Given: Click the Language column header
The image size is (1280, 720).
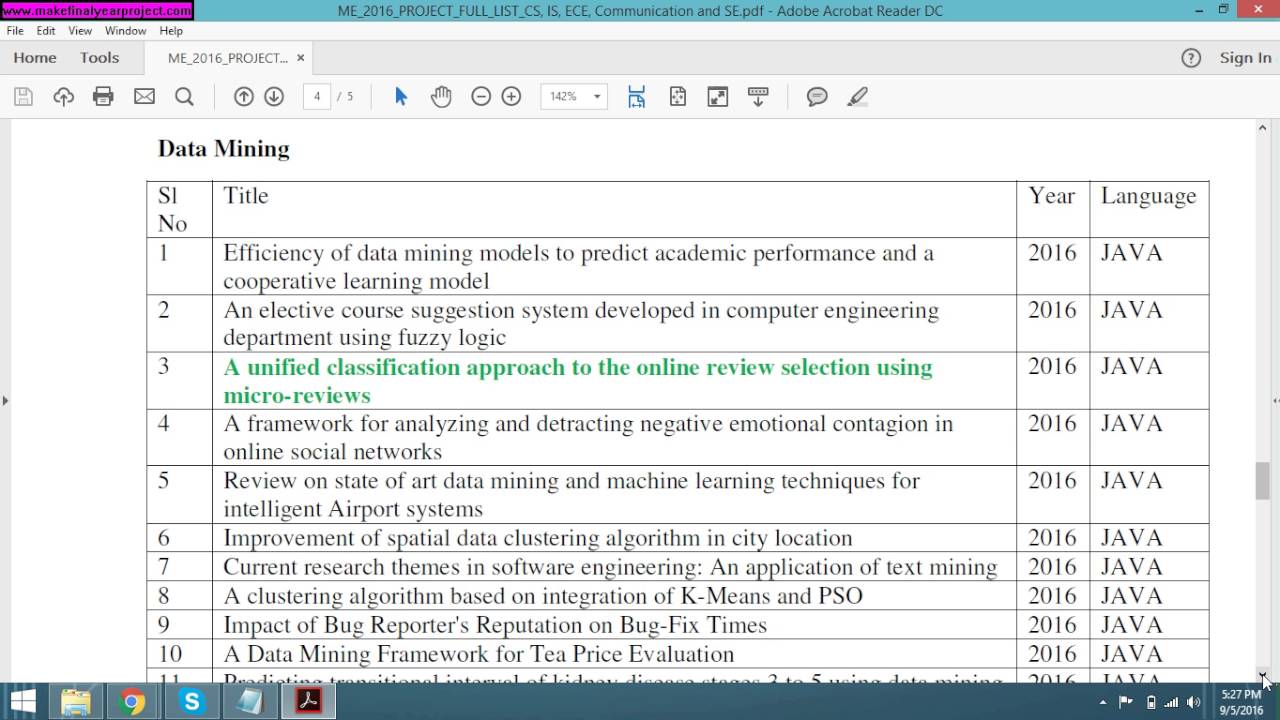Looking at the screenshot, I should 1149,196.
